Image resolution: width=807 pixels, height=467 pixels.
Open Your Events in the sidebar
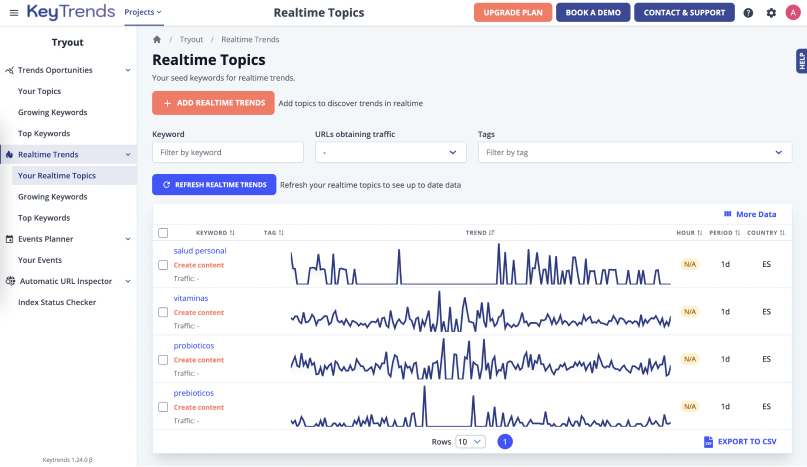tap(40, 260)
